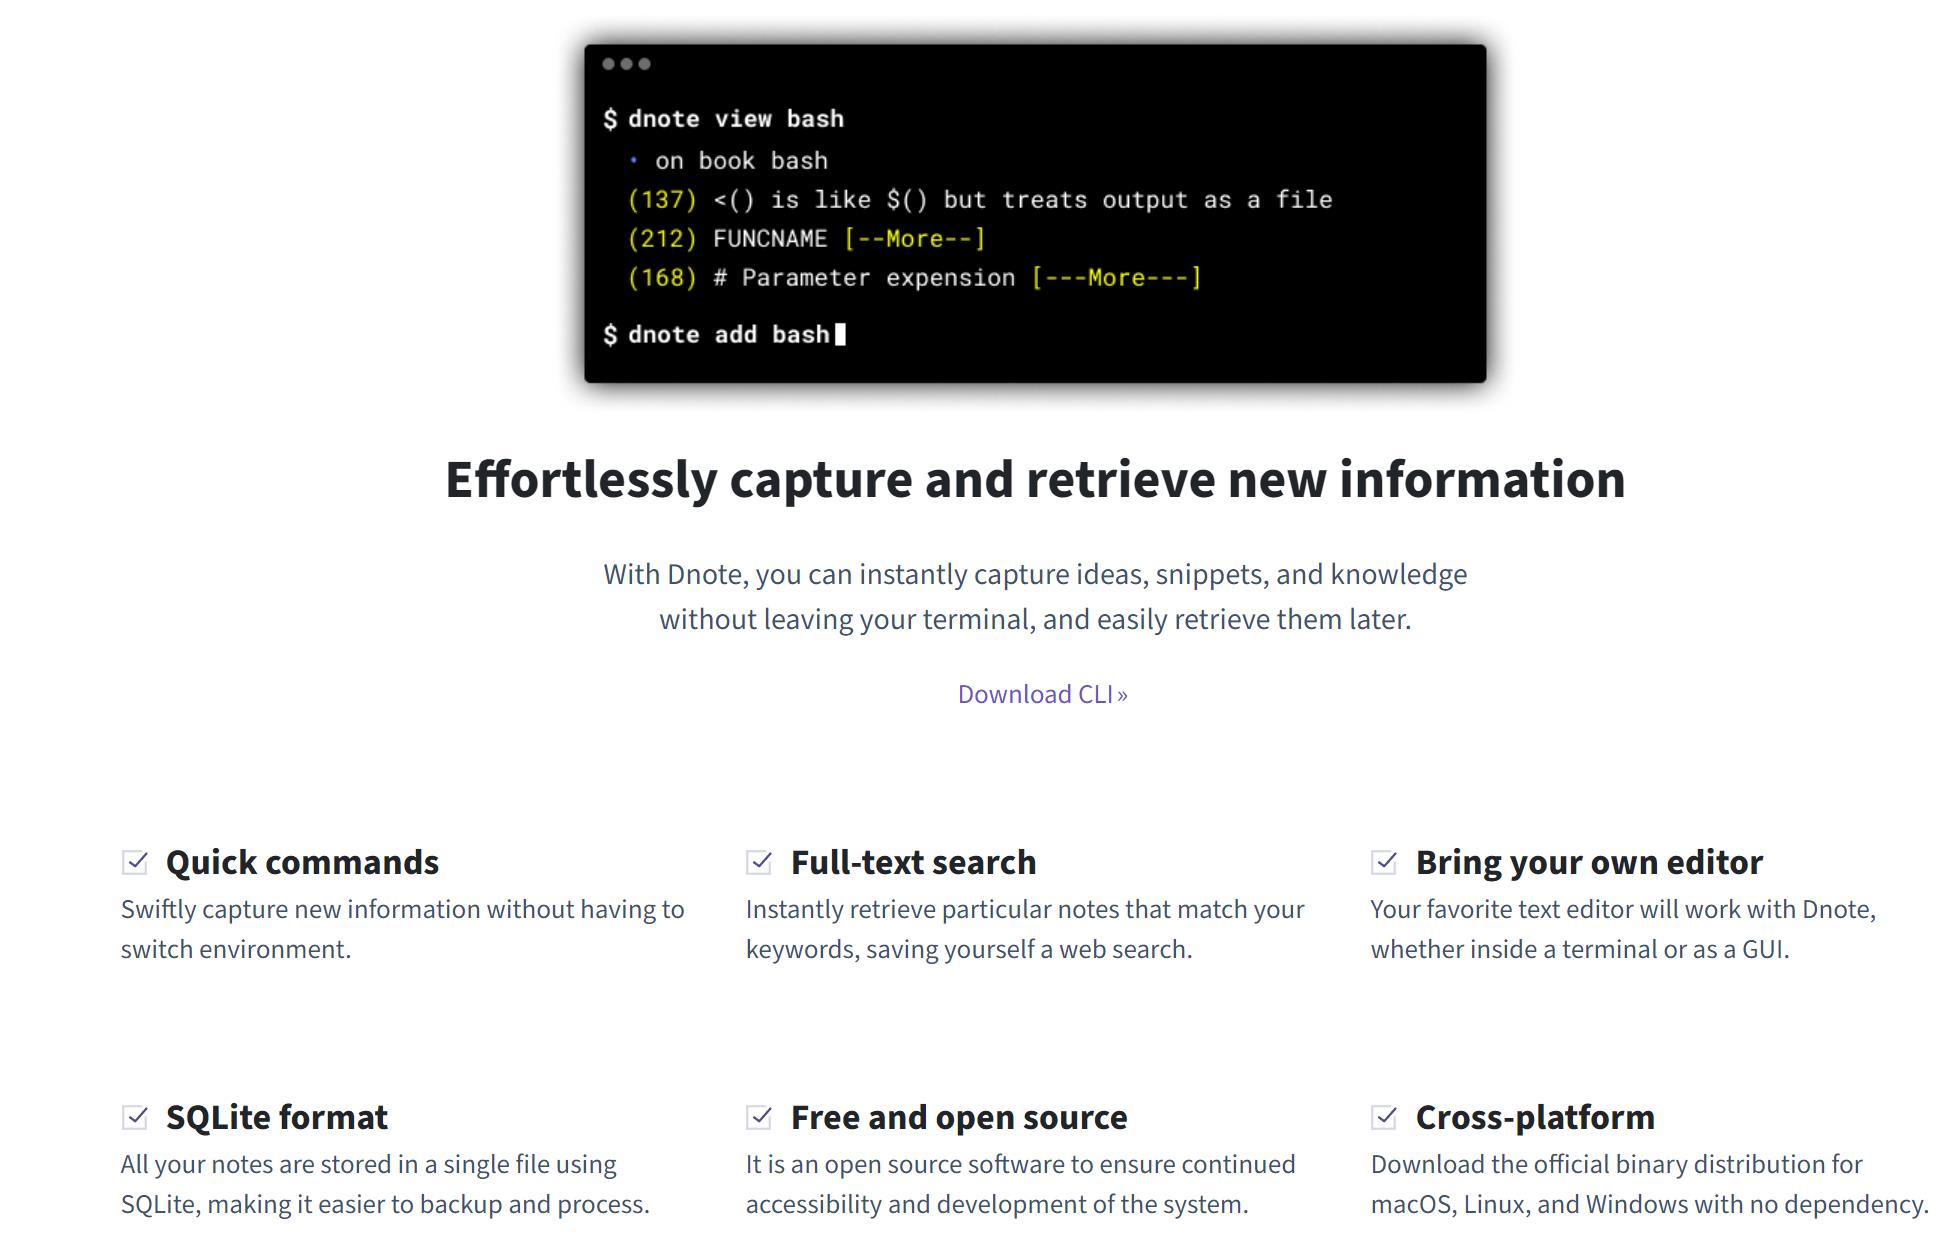The image size is (1956, 1250).
Task: Click checkmark icon beside Bring your own editor
Action: (1385, 862)
